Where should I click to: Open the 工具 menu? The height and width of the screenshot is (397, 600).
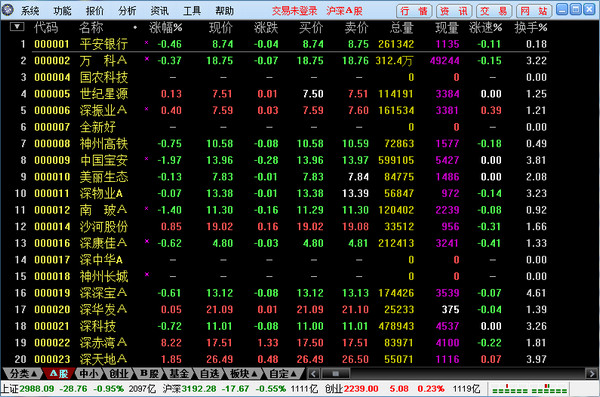(192, 11)
